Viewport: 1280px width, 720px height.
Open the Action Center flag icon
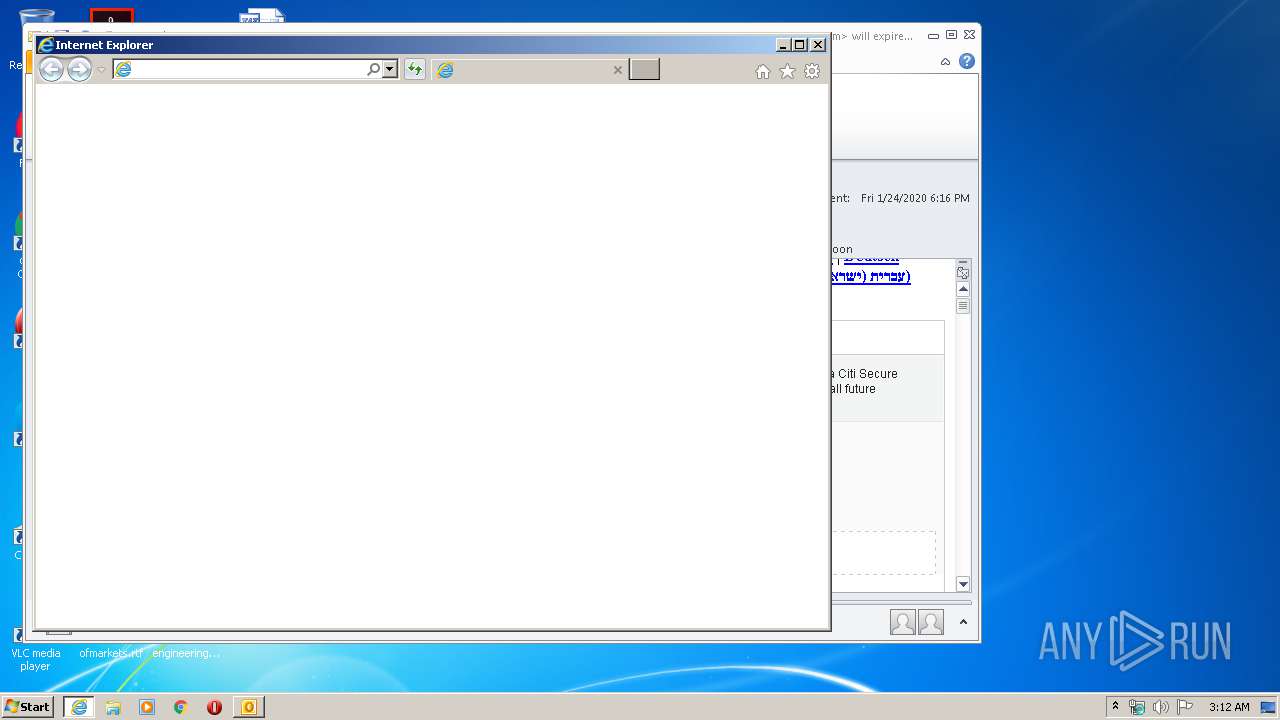(1185, 707)
